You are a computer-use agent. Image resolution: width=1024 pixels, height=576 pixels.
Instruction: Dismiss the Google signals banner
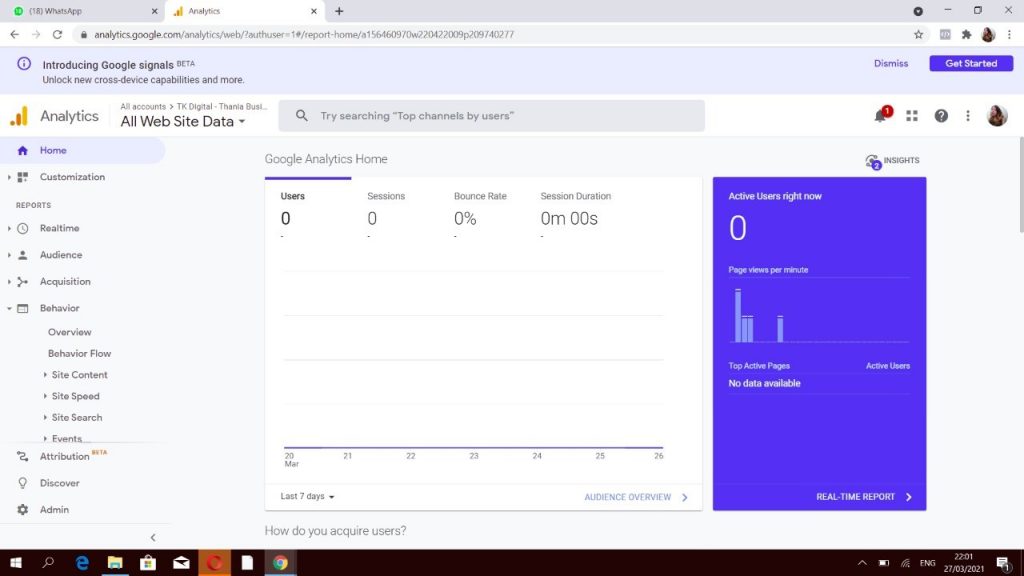(x=891, y=63)
